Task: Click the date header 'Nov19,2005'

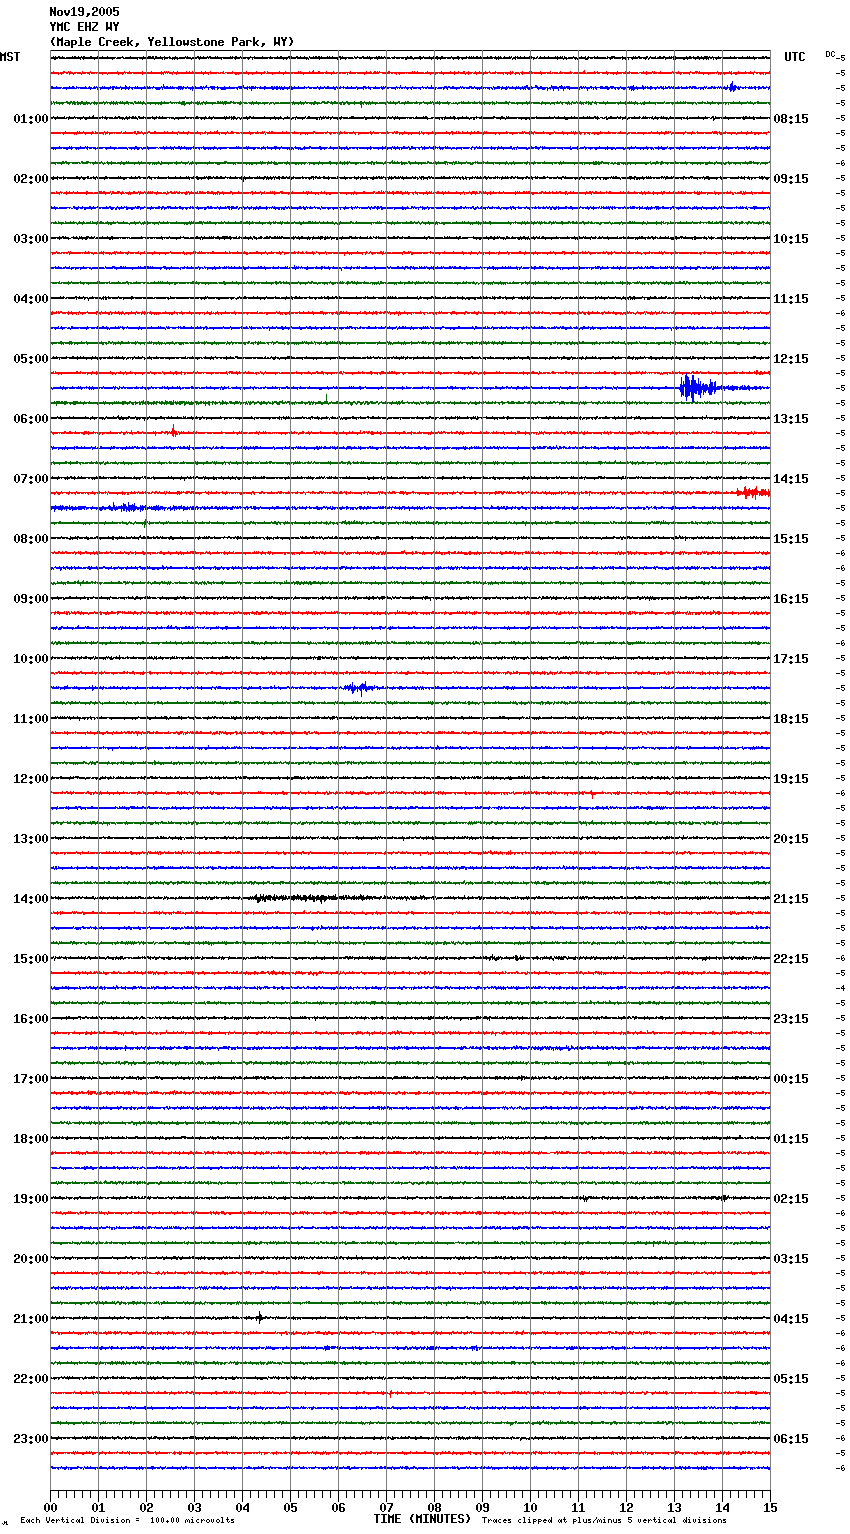Action: 84,12
